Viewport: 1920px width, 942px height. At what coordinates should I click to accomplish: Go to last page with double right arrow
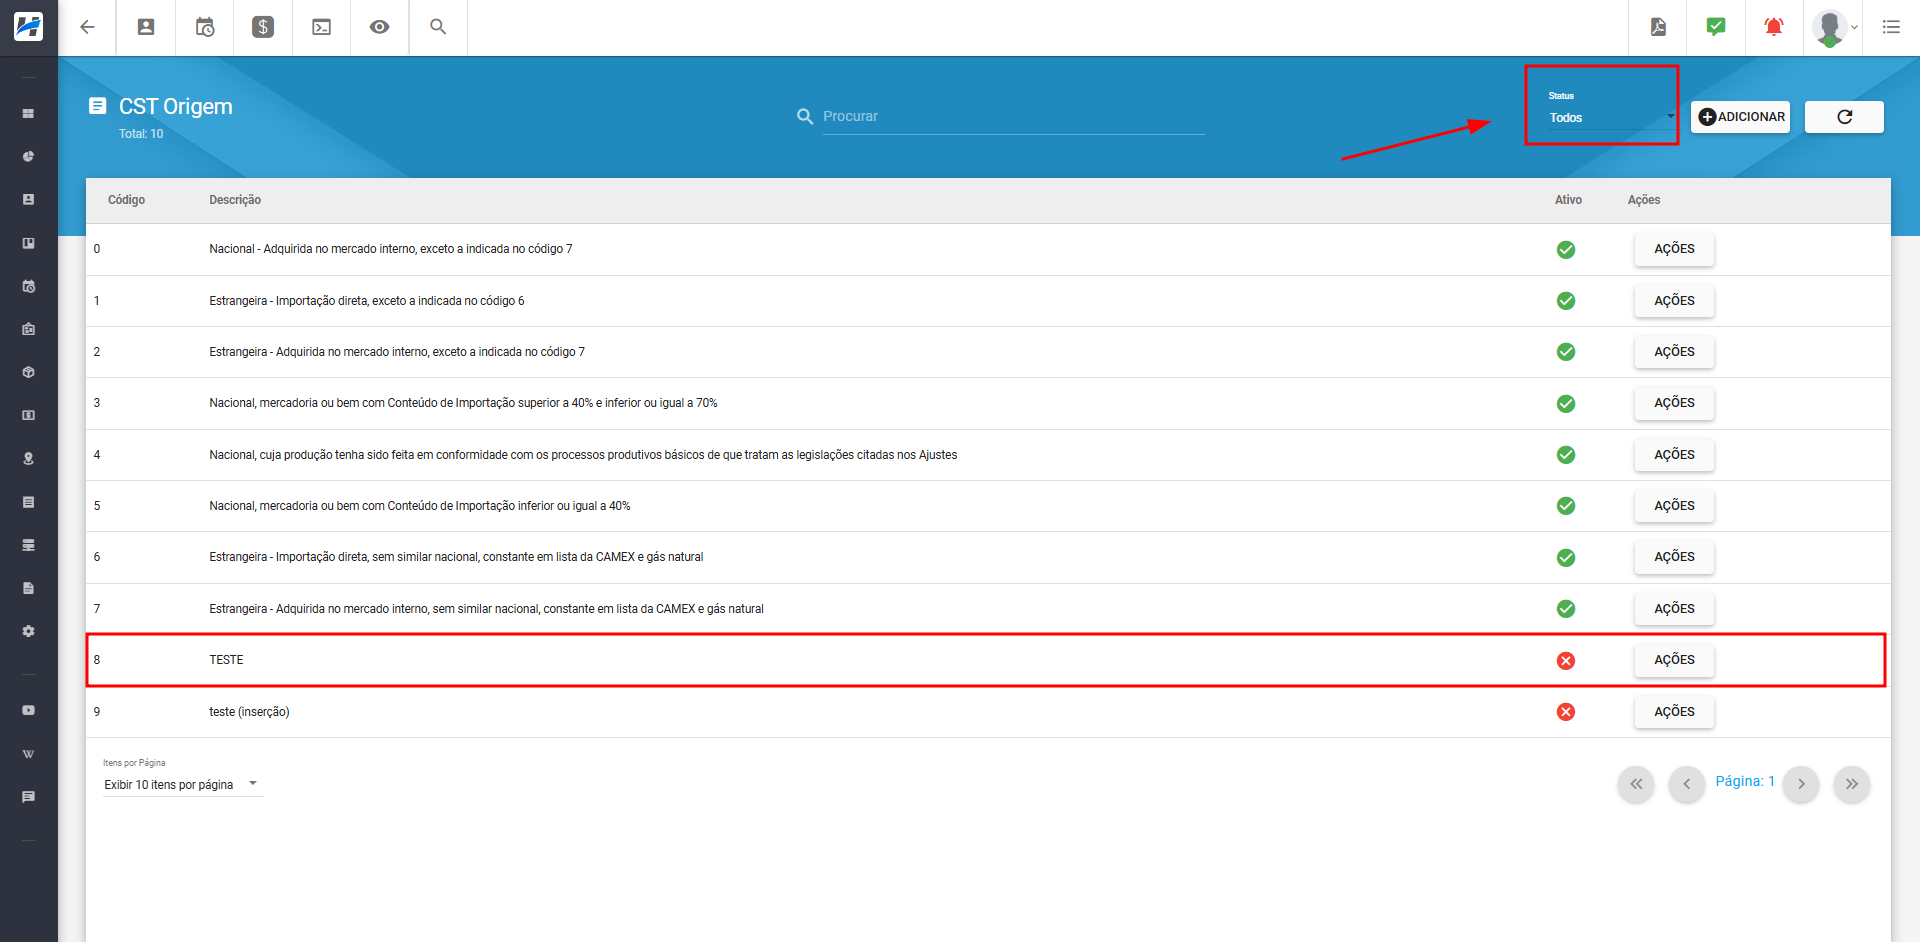tap(1851, 784)
